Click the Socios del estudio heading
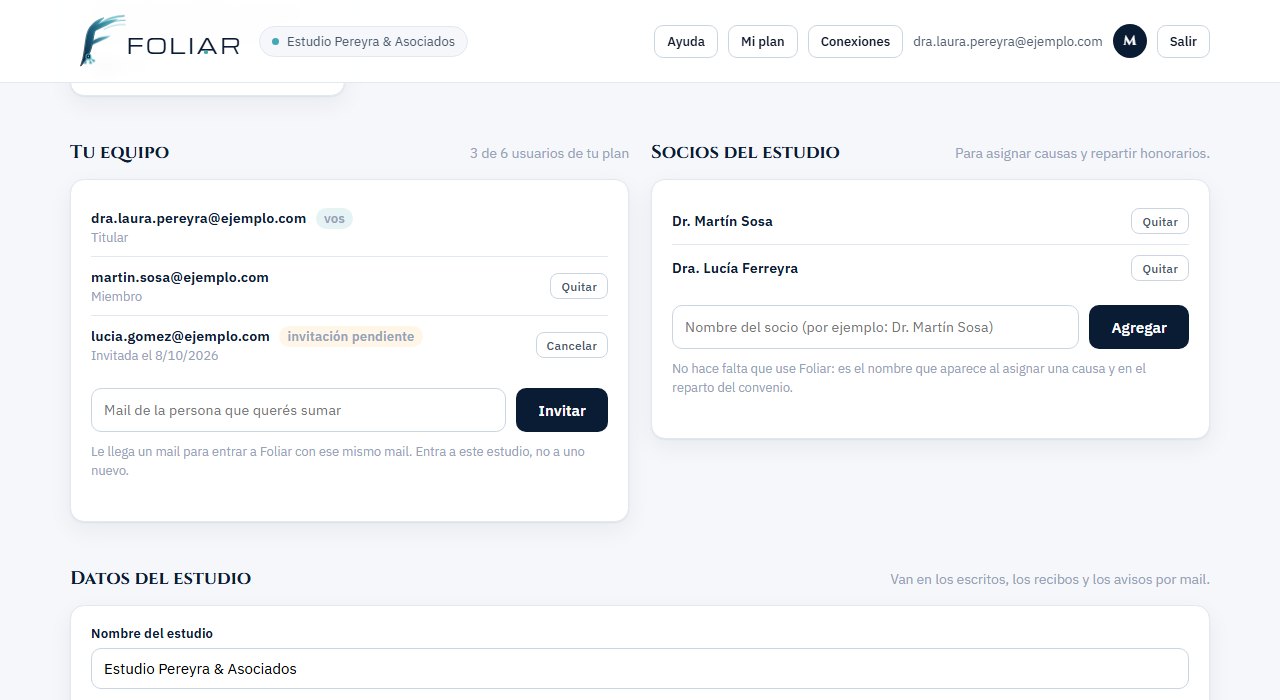Viewport: 1280px width, 700px height. coord(745,152)
